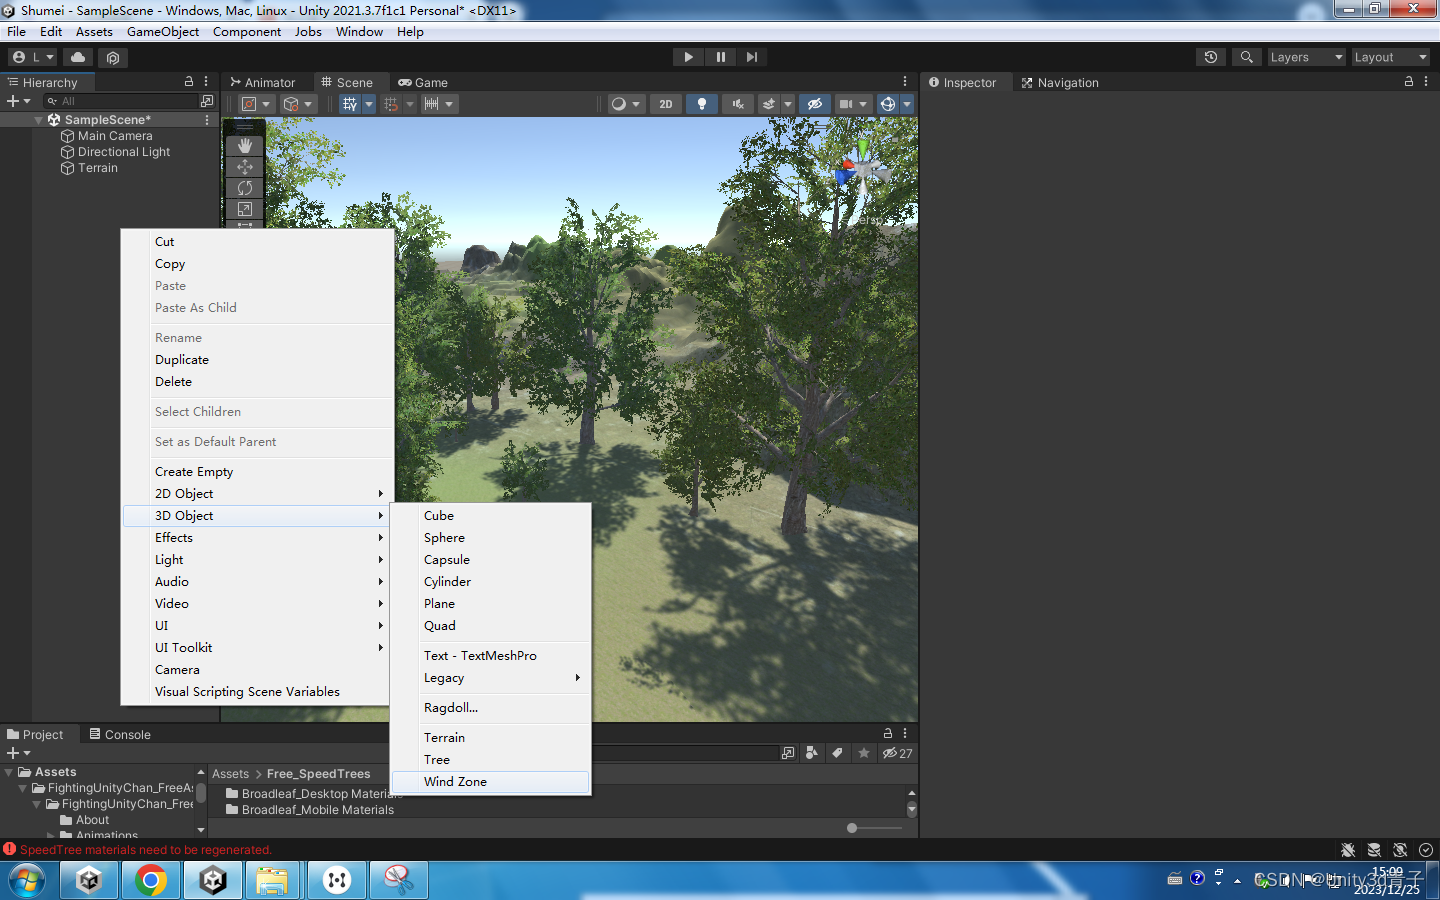Click hierarchy search by type icon
1440x900 pixels.
coord(207,101)
